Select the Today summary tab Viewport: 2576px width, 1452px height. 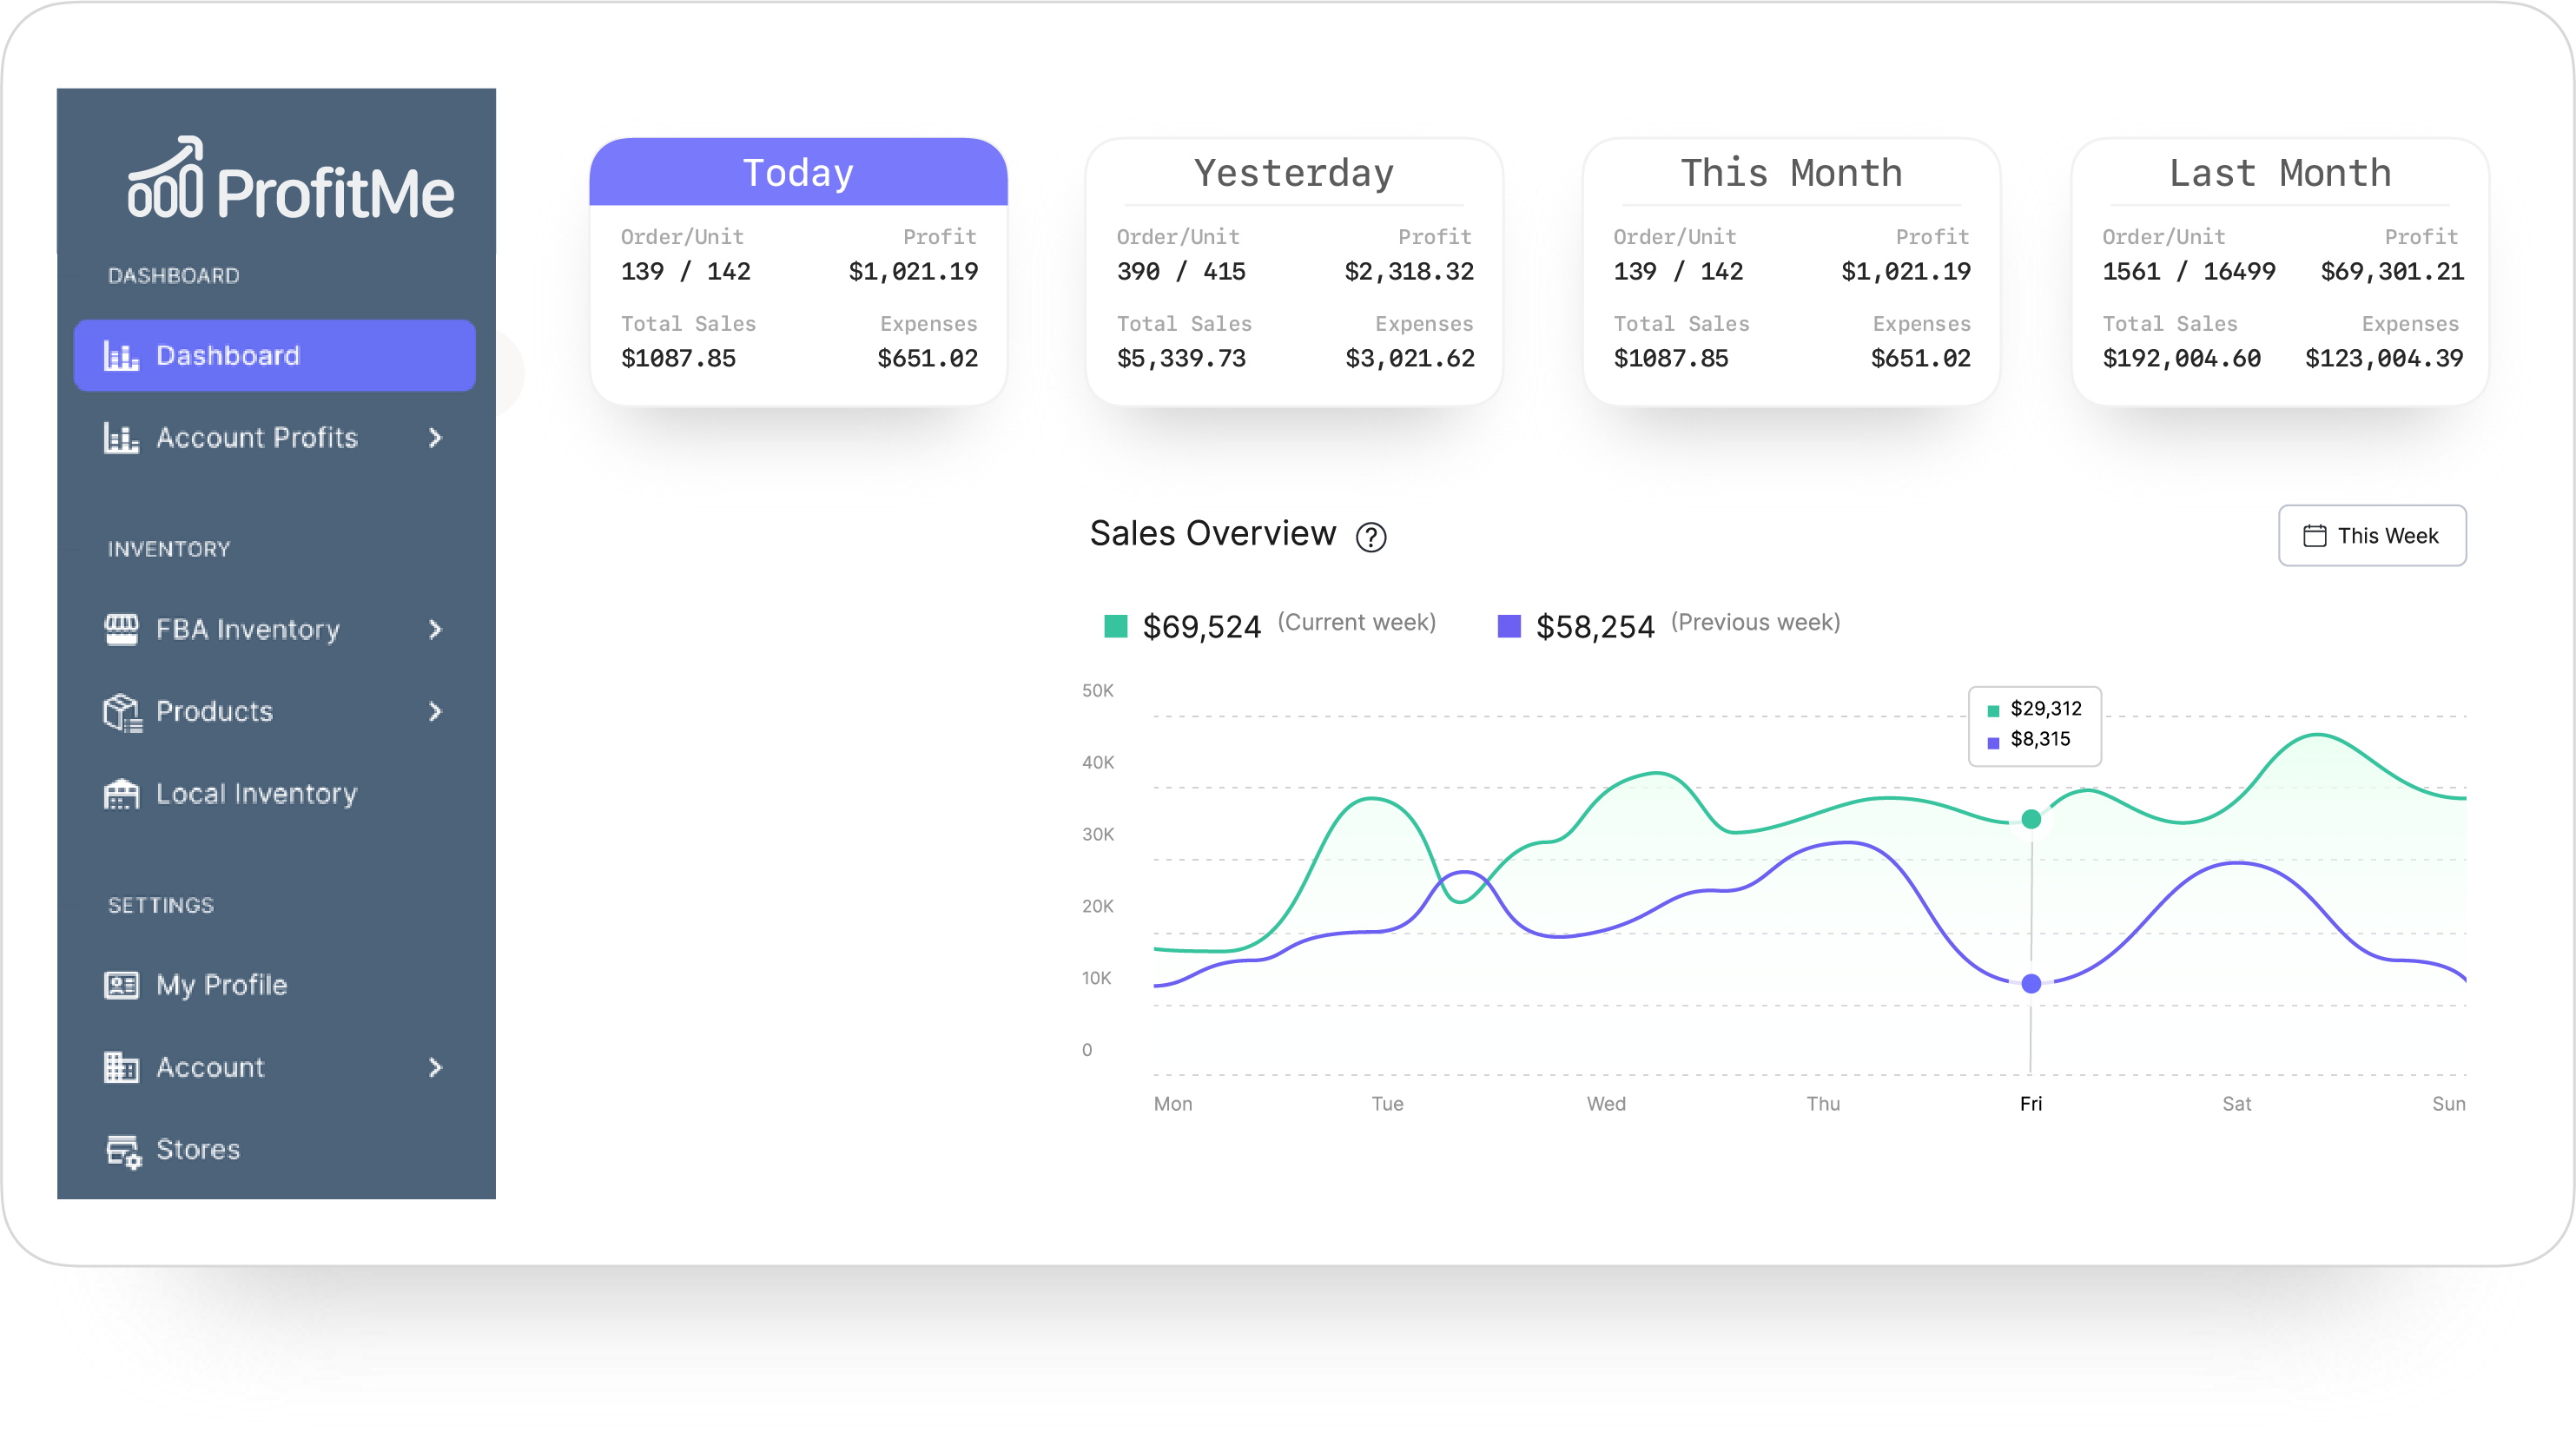(797, 173)
